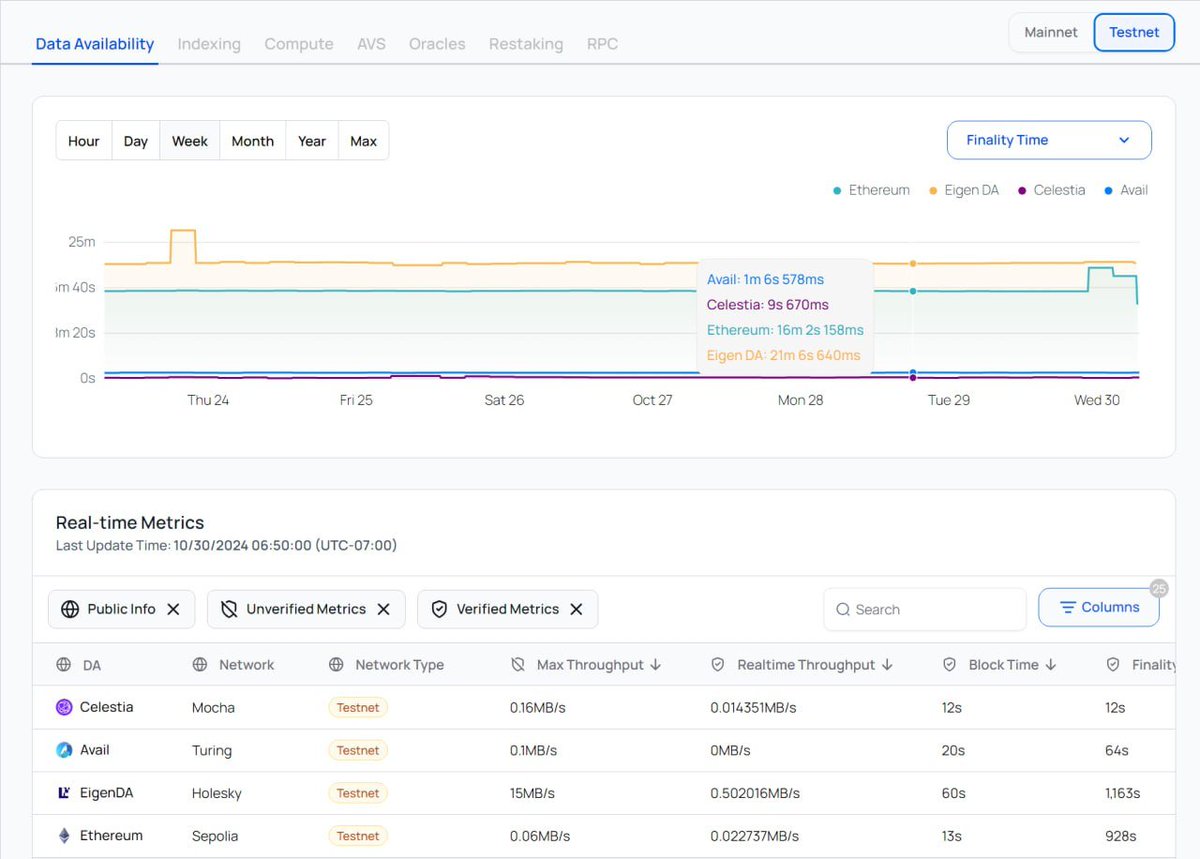Click the Avail logo icon in table
Image resolution: width=1200 pixels, height=859 pixels.
point(64,750)
